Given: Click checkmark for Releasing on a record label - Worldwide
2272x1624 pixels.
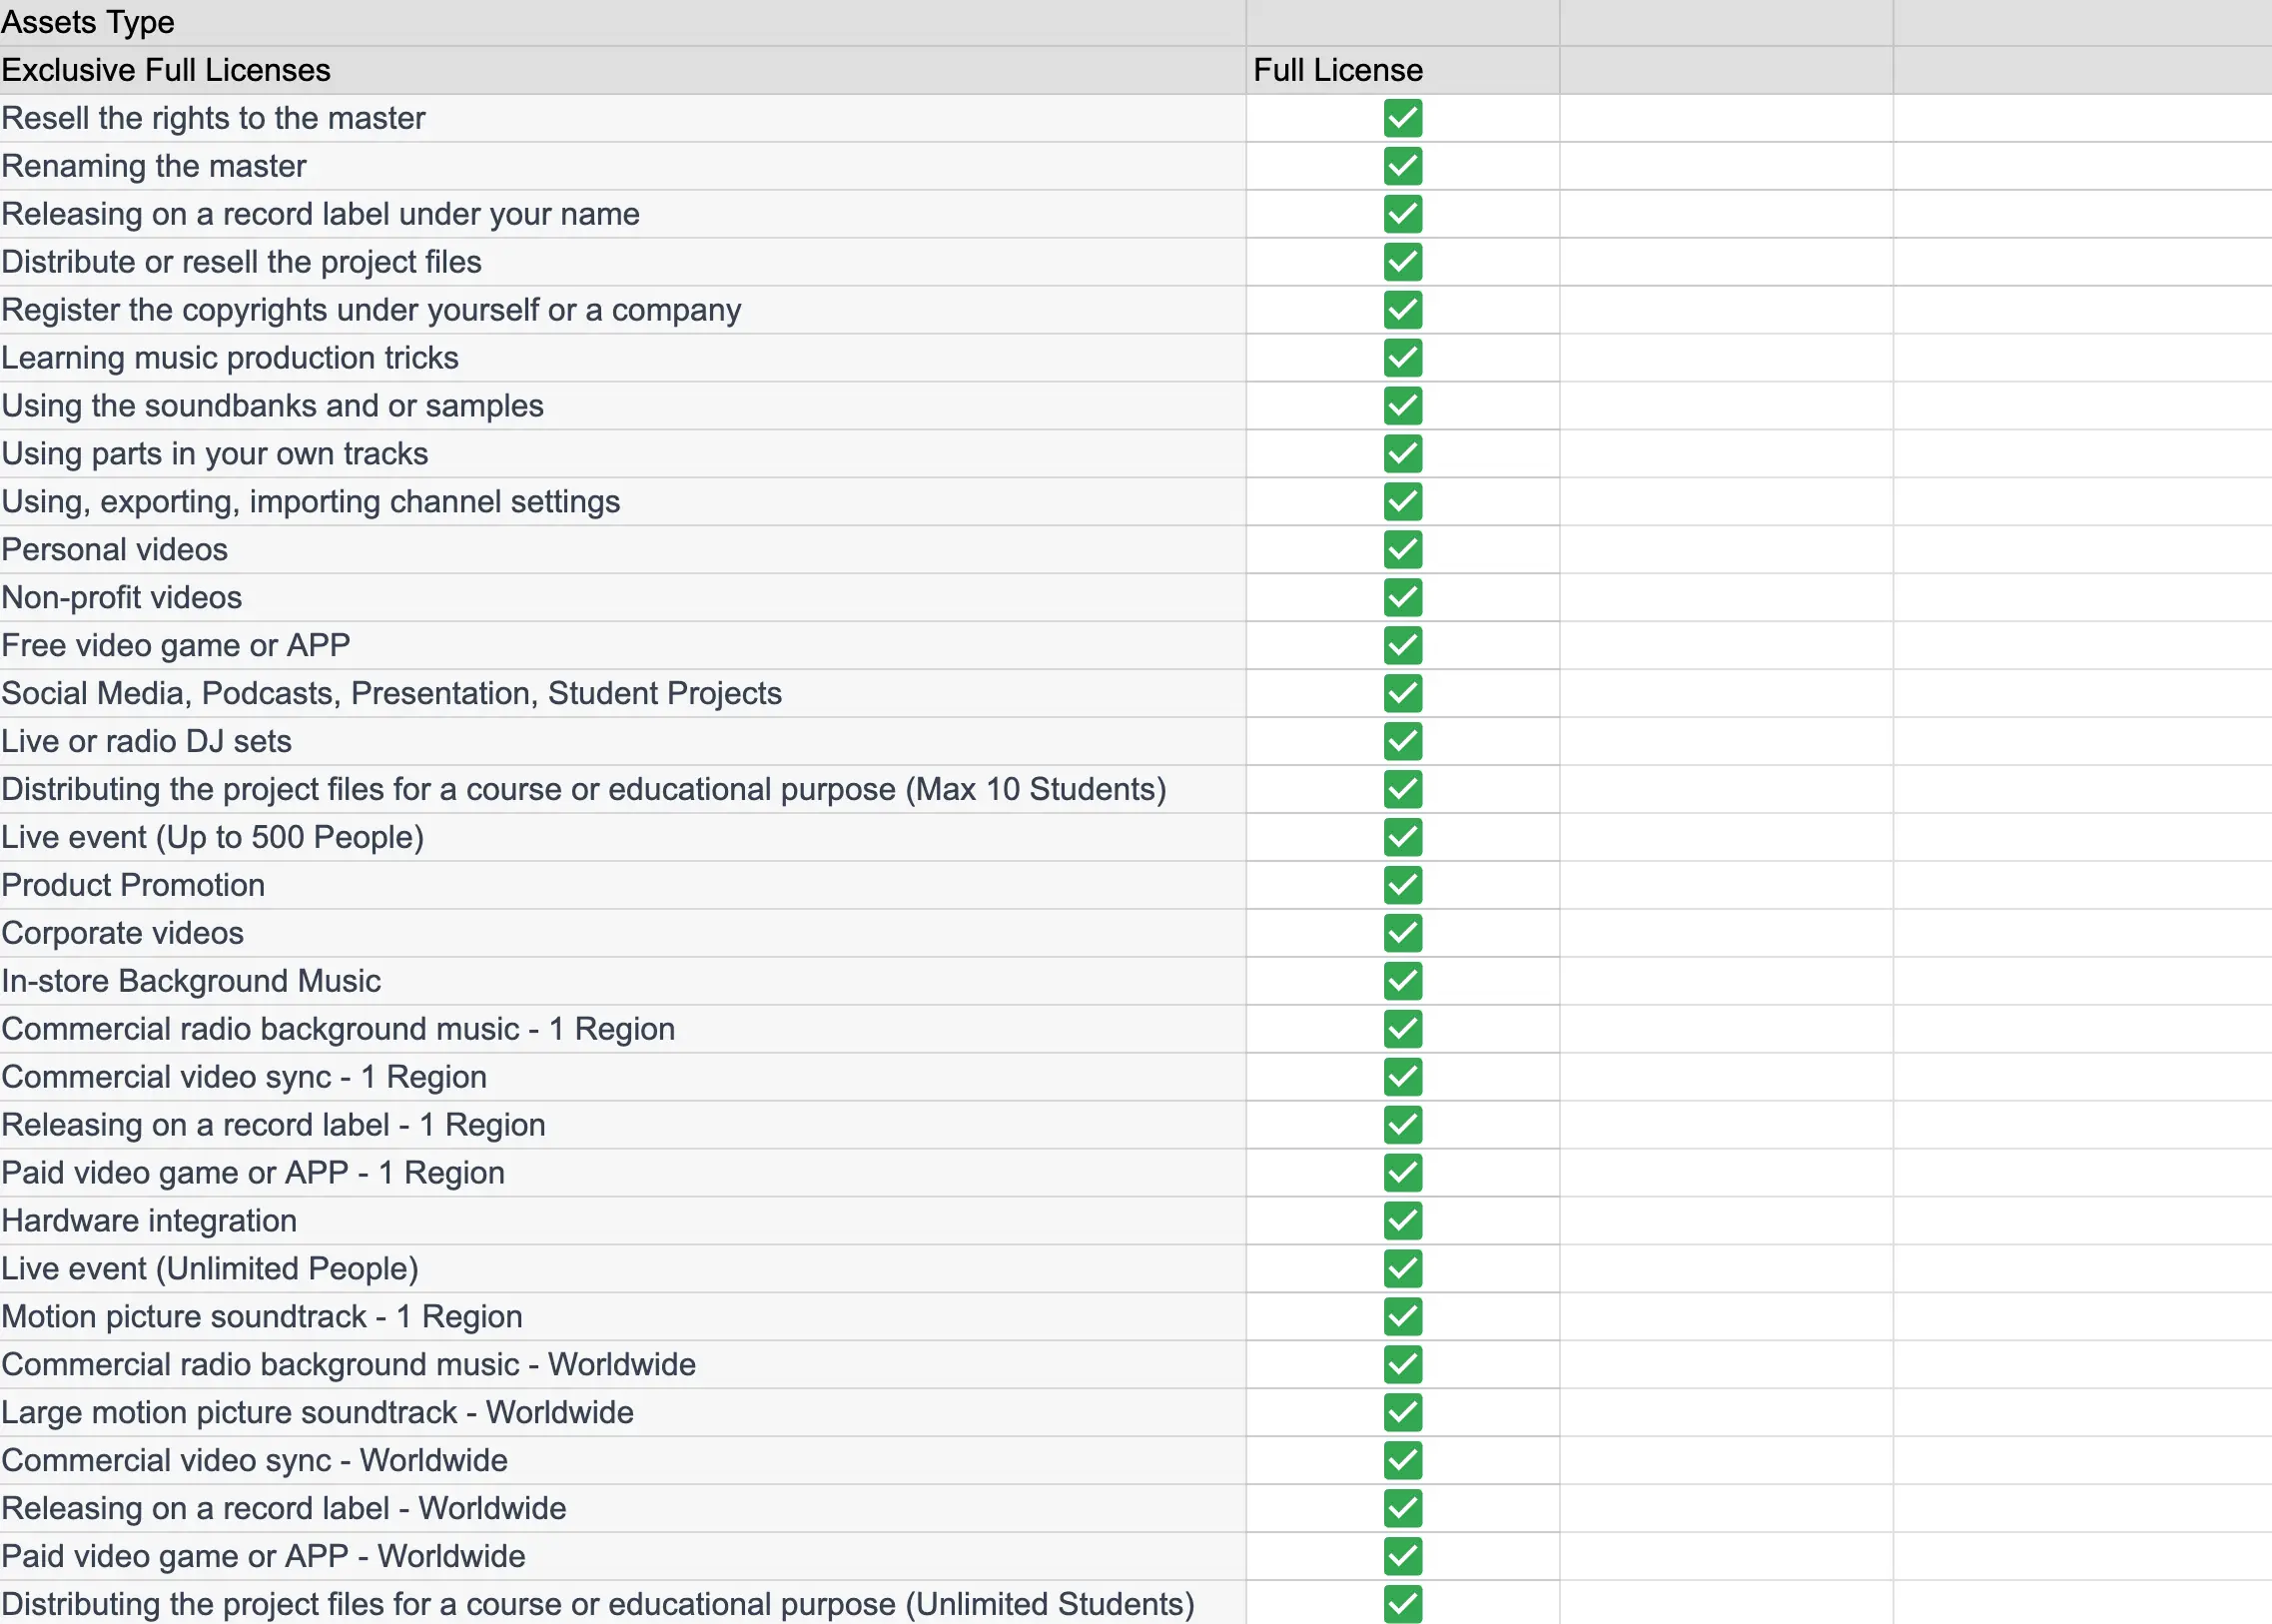Looking at the screenshot, I should click(1402, 1508).
